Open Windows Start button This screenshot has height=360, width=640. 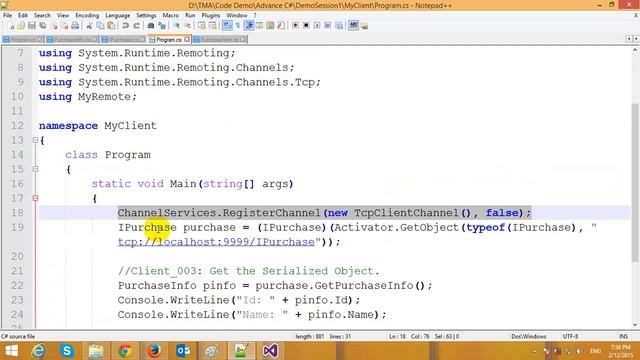pyautogui.click(x=11, y=351)
